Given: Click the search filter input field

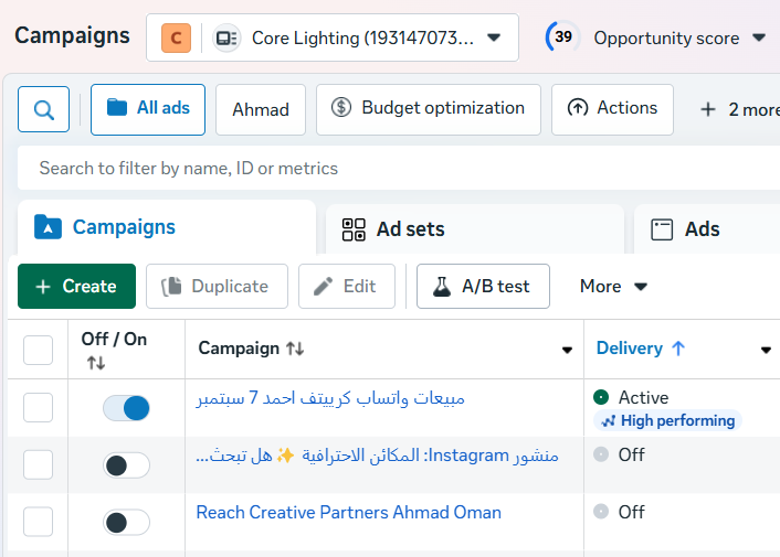Looking at the screenshot, I should pyautogui.click(x=398, y=168).
